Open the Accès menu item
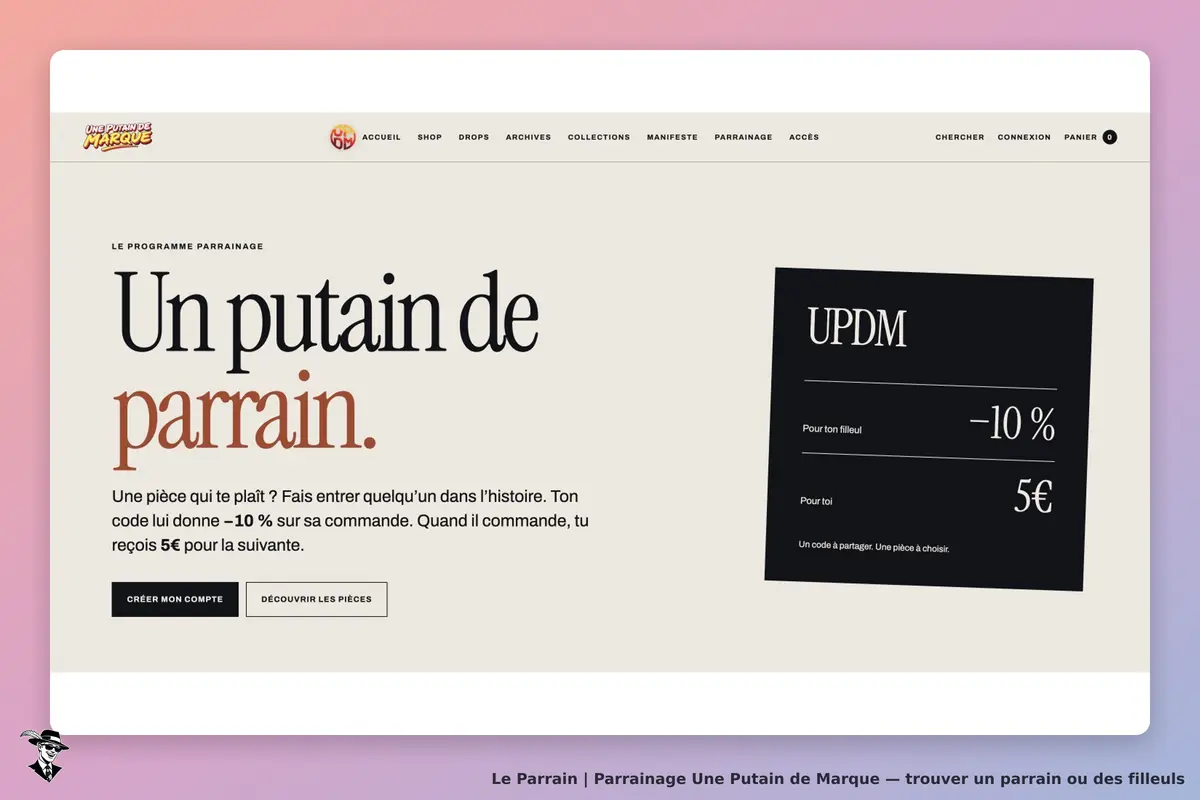This screenshot has width=1200, height=800. 804,137
